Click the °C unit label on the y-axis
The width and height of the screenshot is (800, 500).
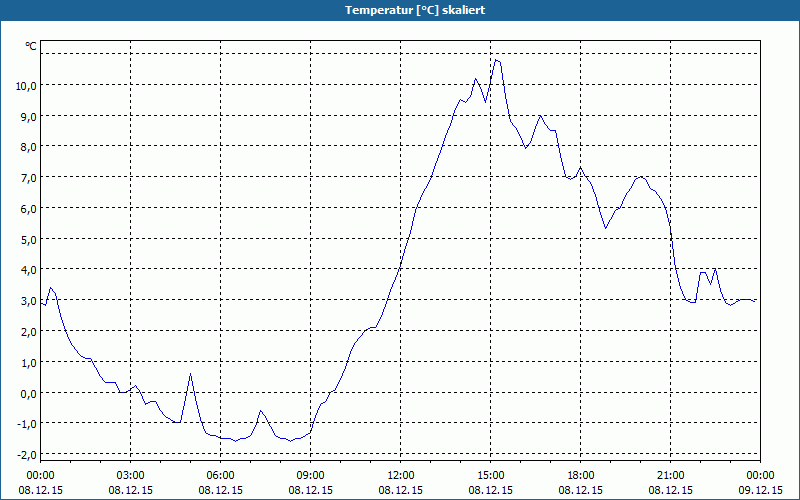click(x=31, y=46)
